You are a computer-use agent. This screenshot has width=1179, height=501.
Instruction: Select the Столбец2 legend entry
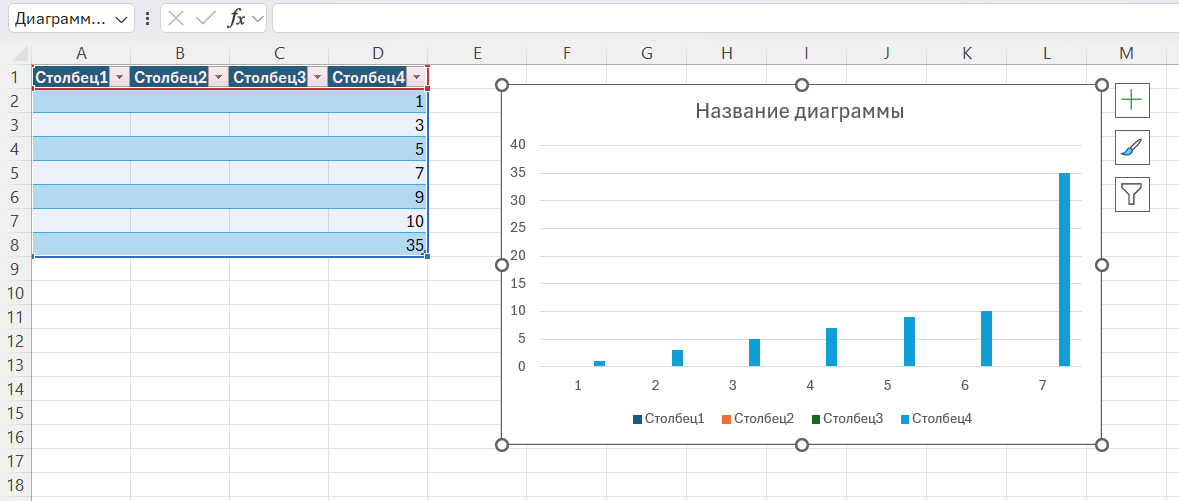click(758, 418)
